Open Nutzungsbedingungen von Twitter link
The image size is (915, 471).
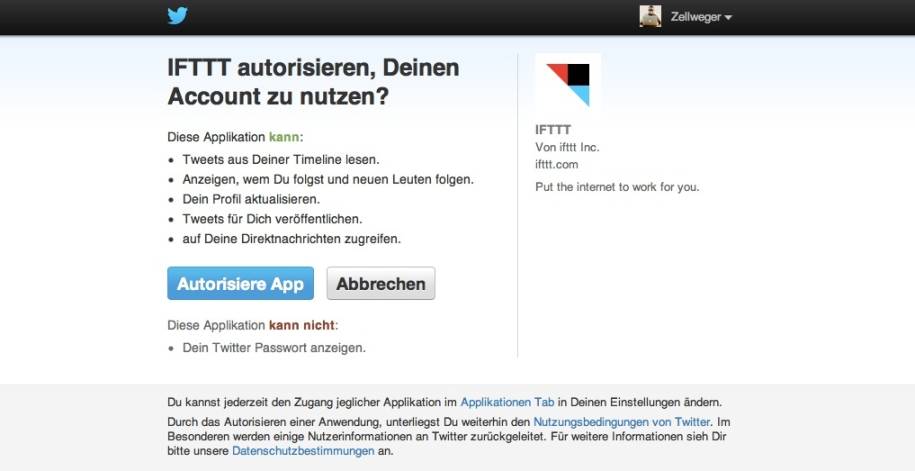click(621, 421)
